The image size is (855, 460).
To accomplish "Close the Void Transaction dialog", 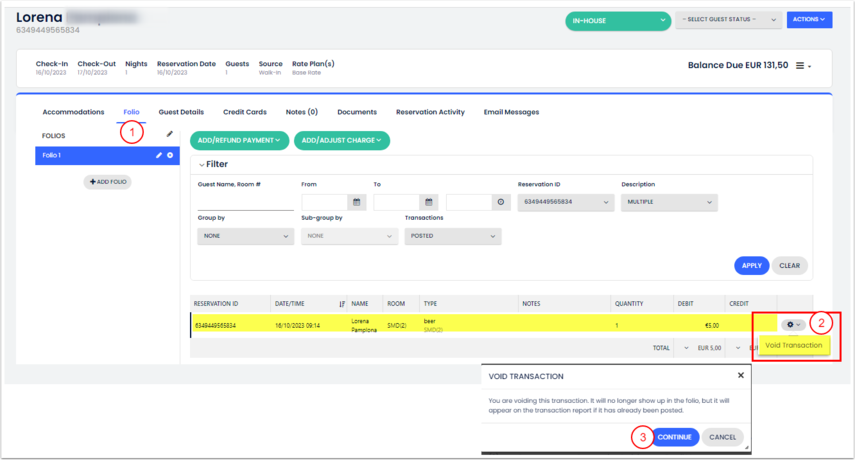I will [740, 376].
